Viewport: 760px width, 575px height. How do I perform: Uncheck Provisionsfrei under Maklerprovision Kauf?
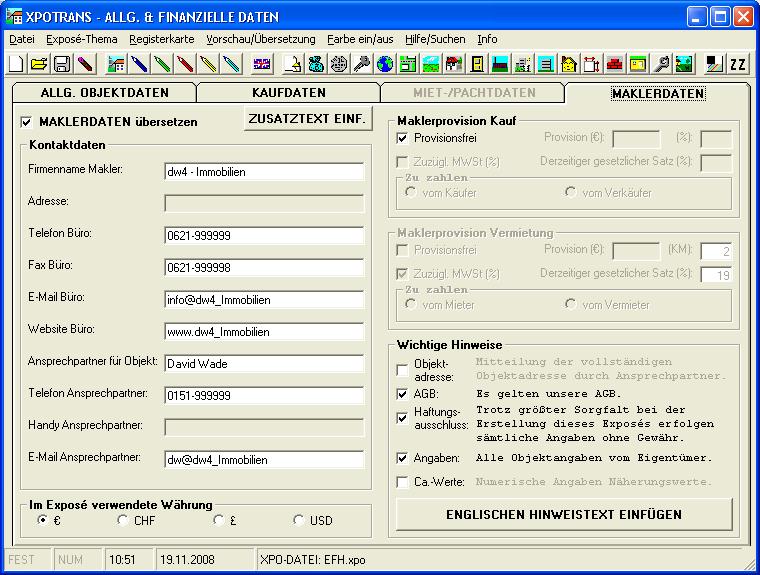pyautogui.click(x=403, y=138)
